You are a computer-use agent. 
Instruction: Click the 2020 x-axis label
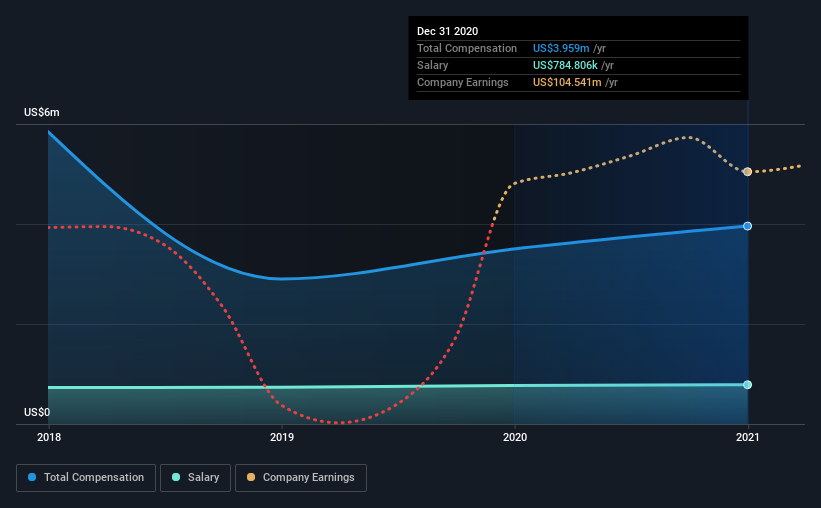515,437
